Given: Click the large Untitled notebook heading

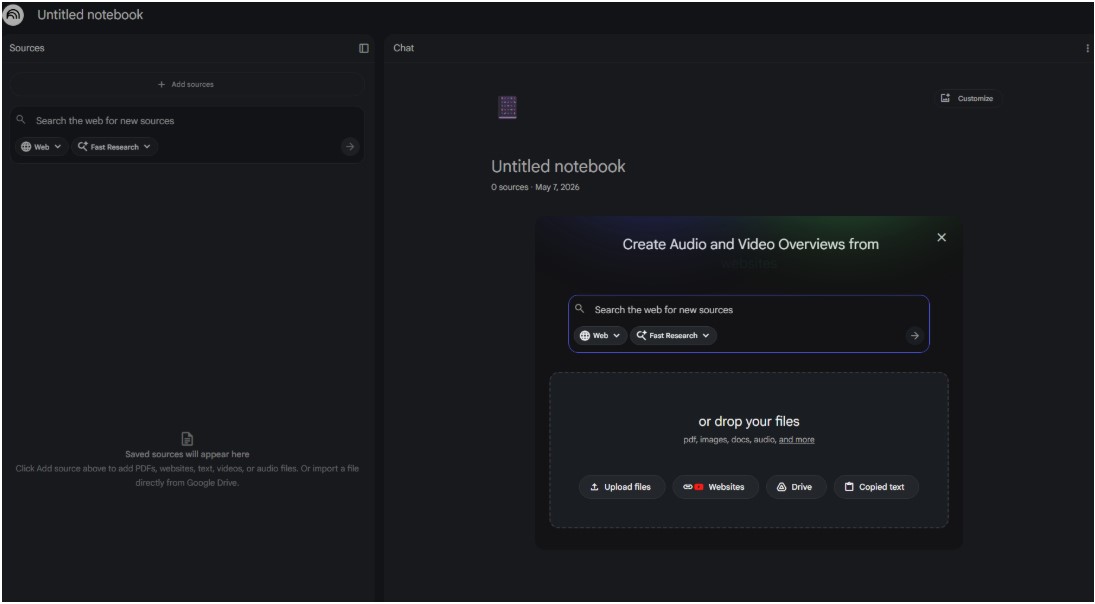Looking at the screenshot, I should [559, 166].
